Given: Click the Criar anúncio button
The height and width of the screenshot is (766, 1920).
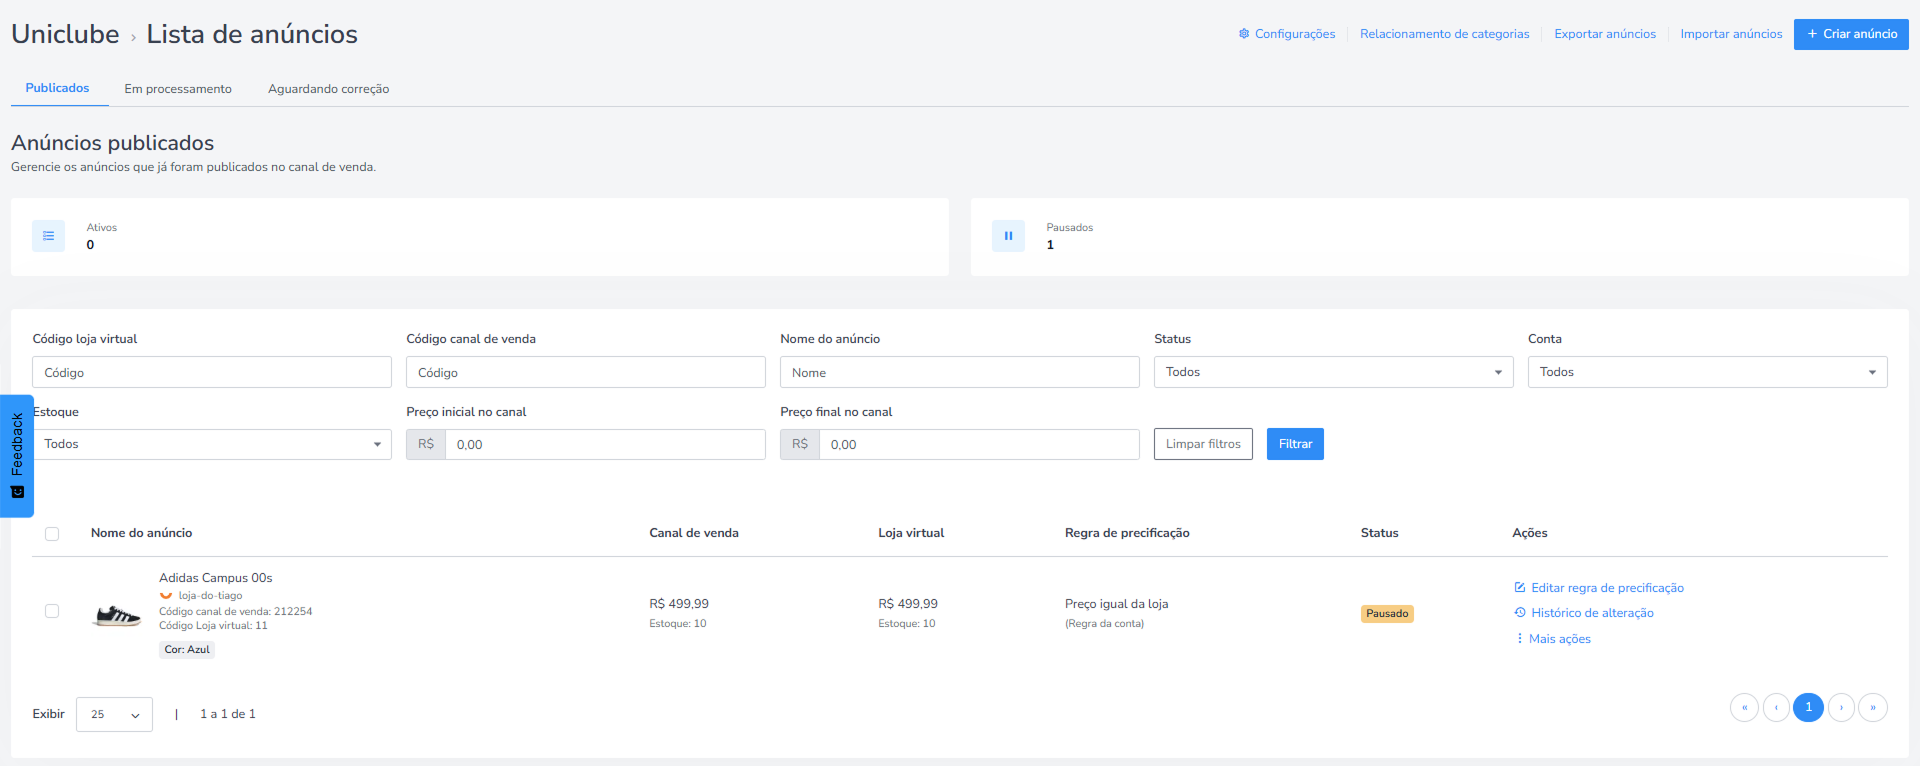Looking at the screenshot, I should point(1851,34).
